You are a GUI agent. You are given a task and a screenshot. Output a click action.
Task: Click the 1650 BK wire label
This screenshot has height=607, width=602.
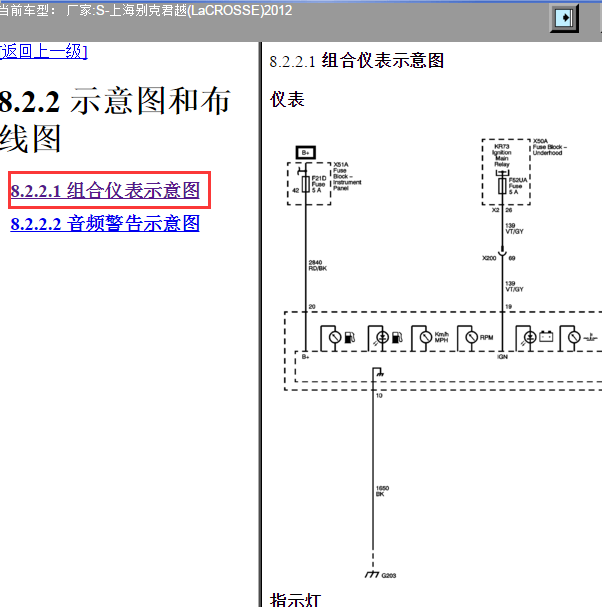coord(382,491)
